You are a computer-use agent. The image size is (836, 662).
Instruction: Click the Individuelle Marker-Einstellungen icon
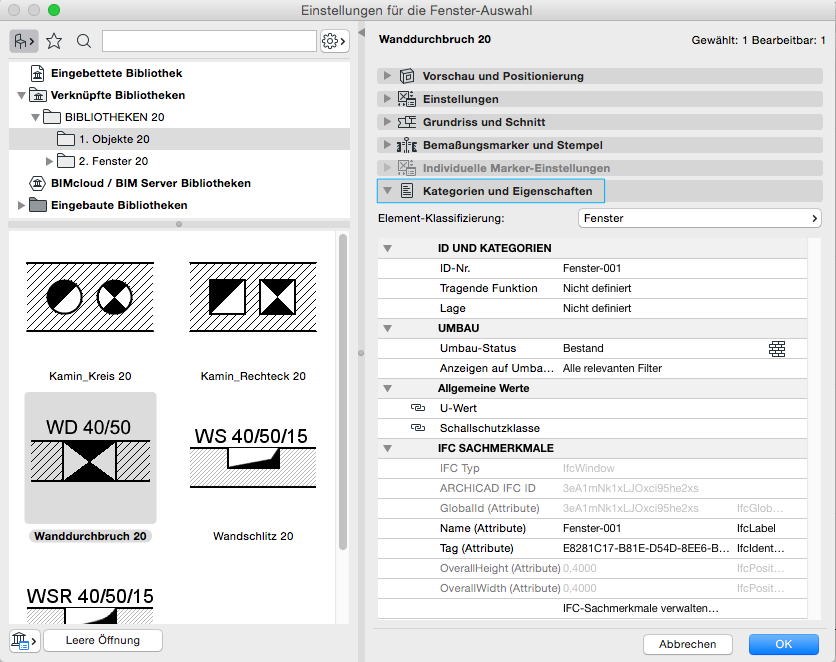[x=407, y=167]
